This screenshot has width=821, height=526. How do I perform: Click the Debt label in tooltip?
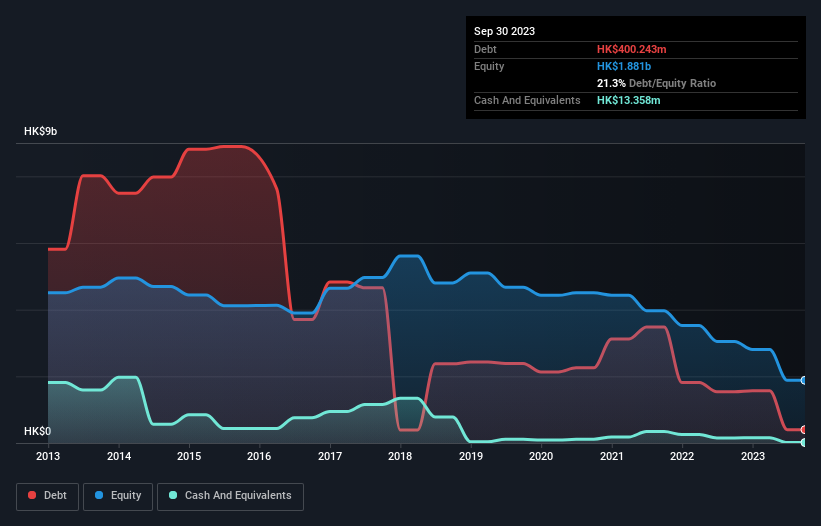[x=485, y=49]
